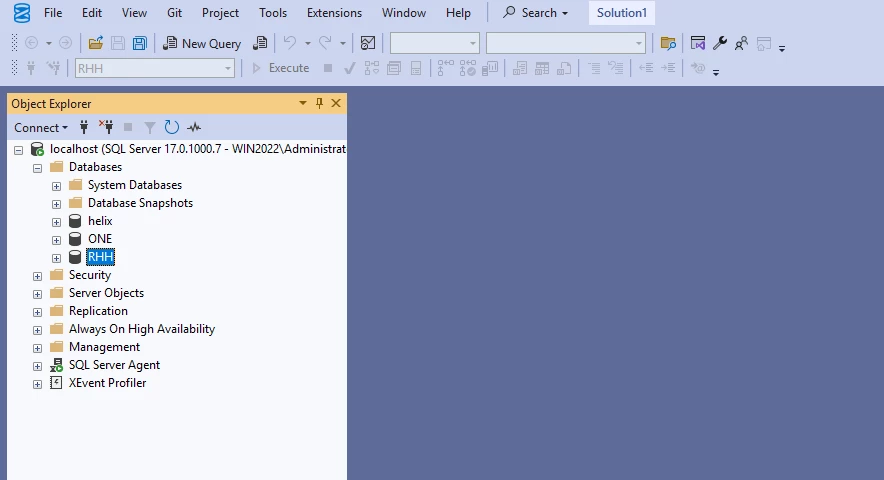Click the Find in Files folder icon
This screenshot has height=480, width=884.
pos(668,43)
